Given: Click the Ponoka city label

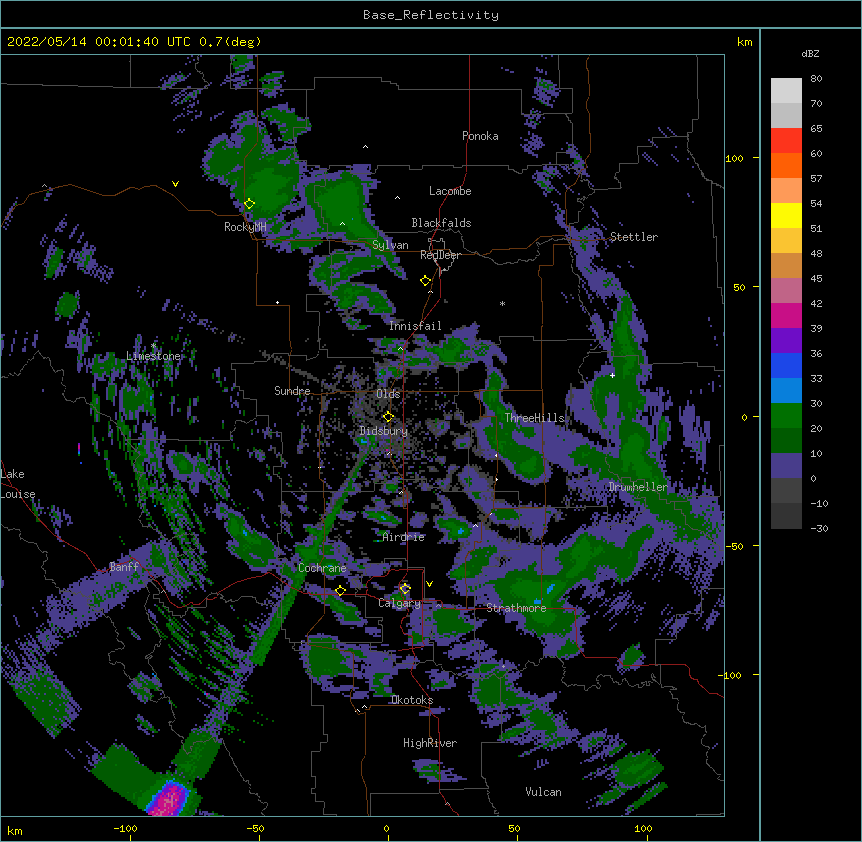Looking at the screenshot, I should click(480, 136).
